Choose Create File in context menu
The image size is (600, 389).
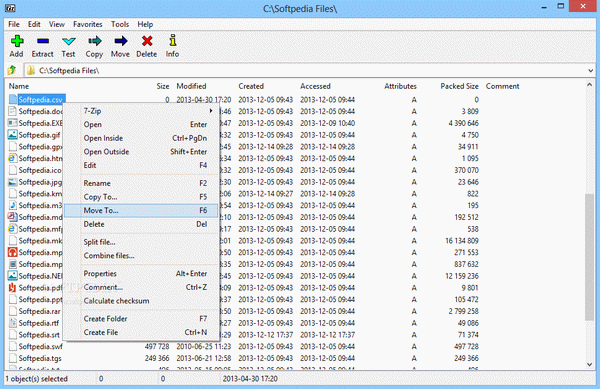(x=141, y=332)
